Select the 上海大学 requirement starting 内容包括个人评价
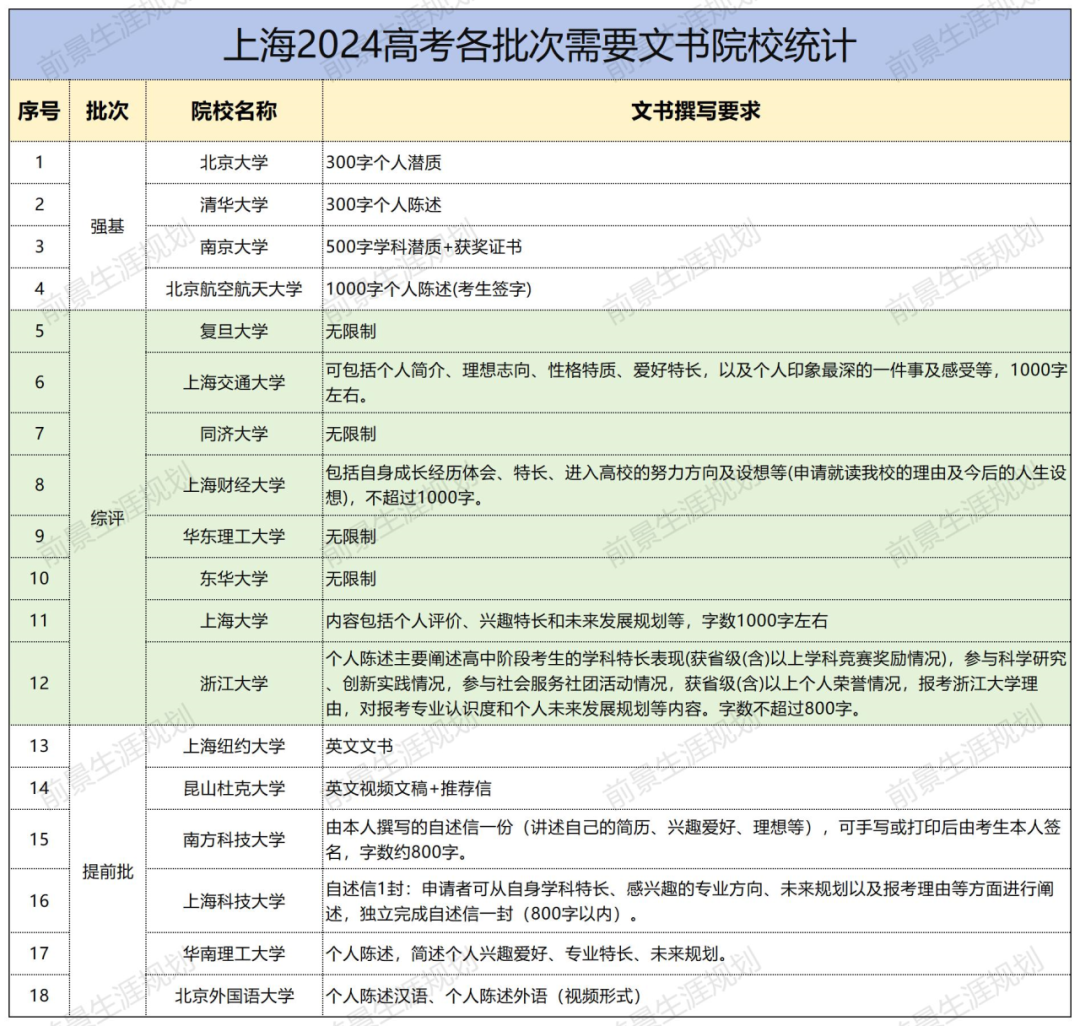 [577, 620]
